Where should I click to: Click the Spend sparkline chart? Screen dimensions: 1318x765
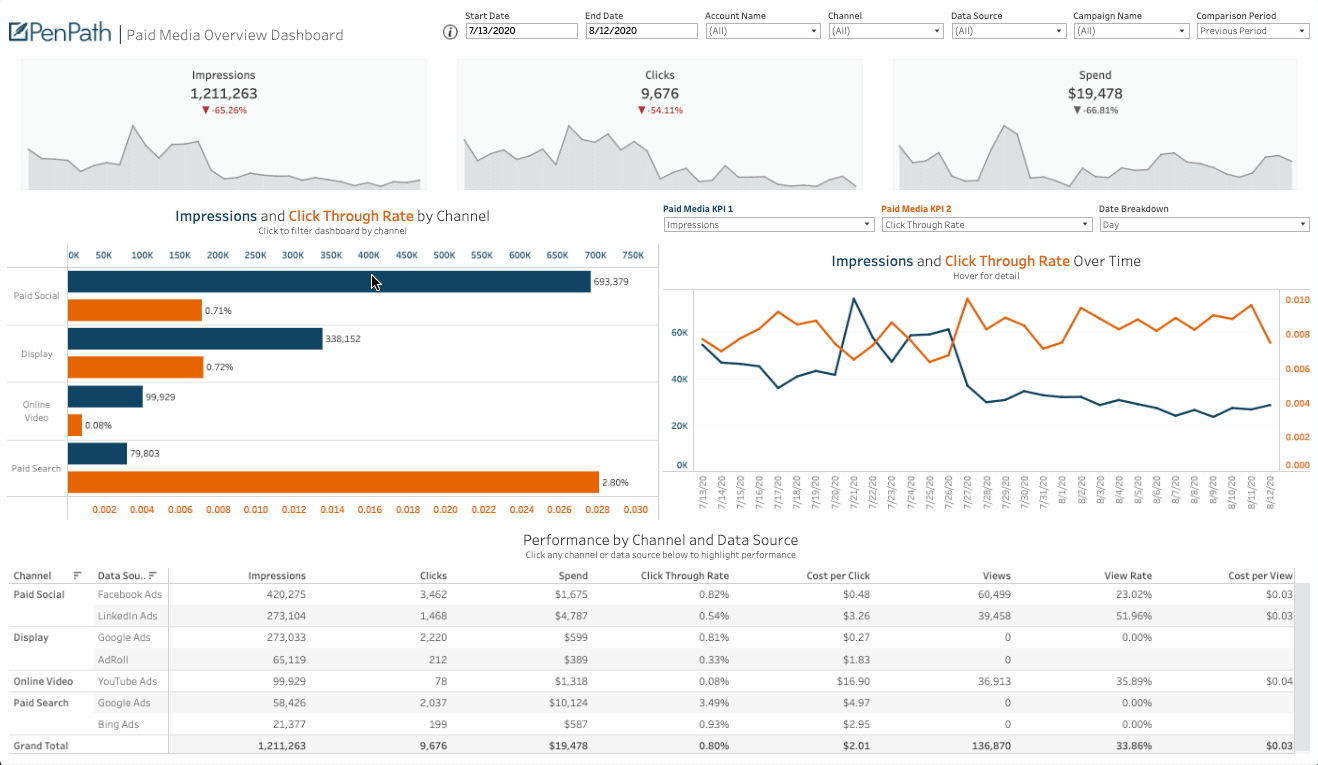tap(1096, 157)
